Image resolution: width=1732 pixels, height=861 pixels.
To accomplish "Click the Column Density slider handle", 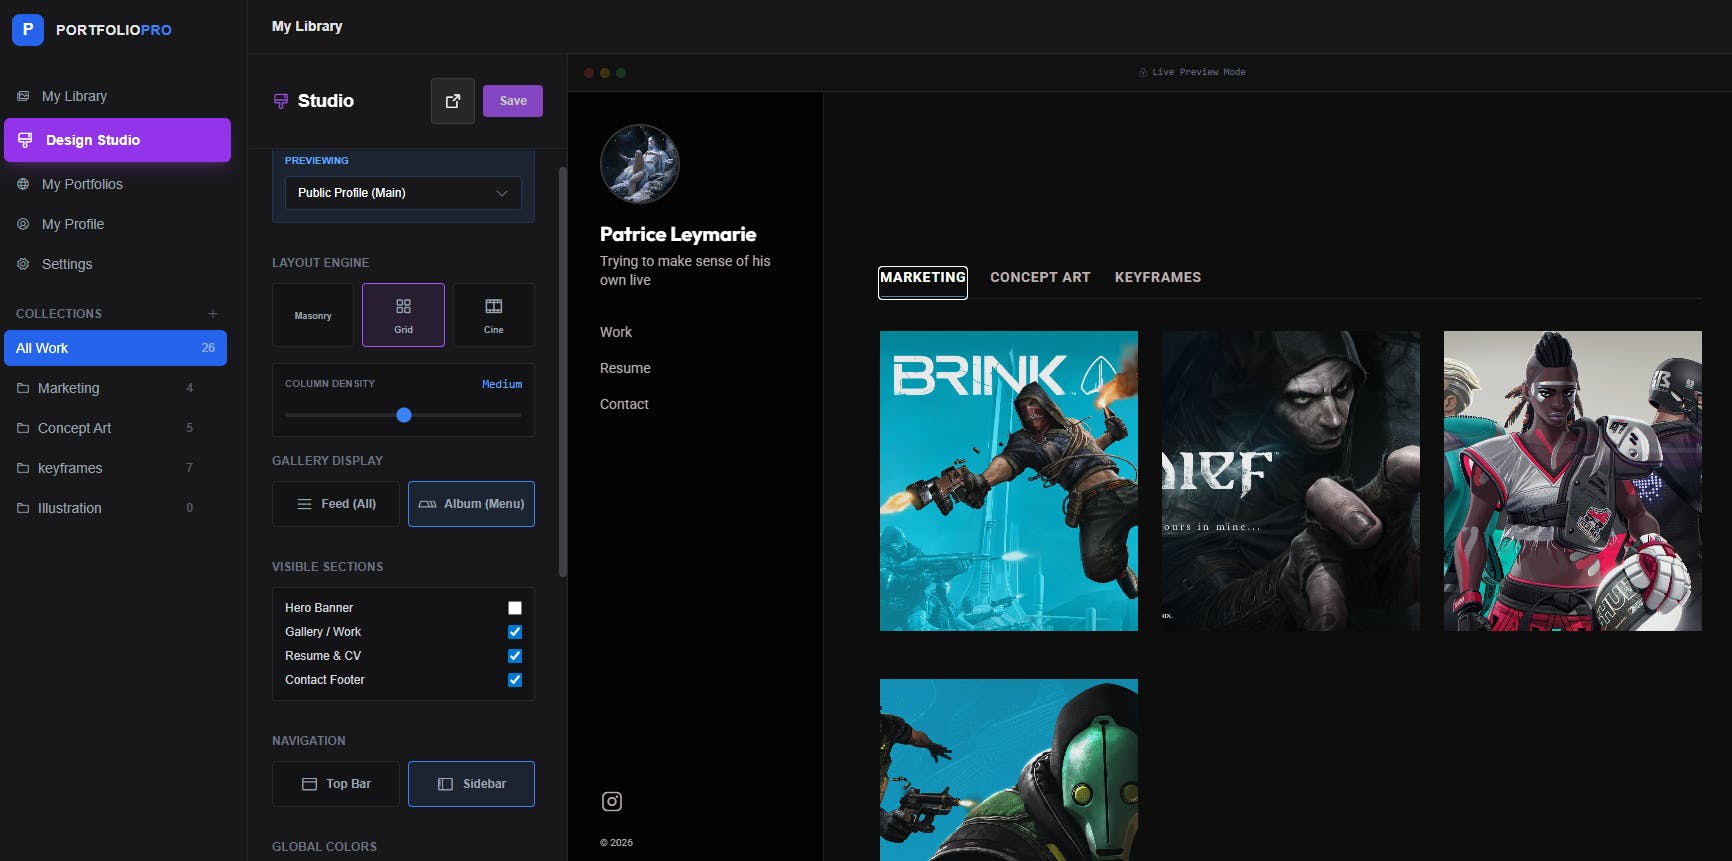I will 404,415.
